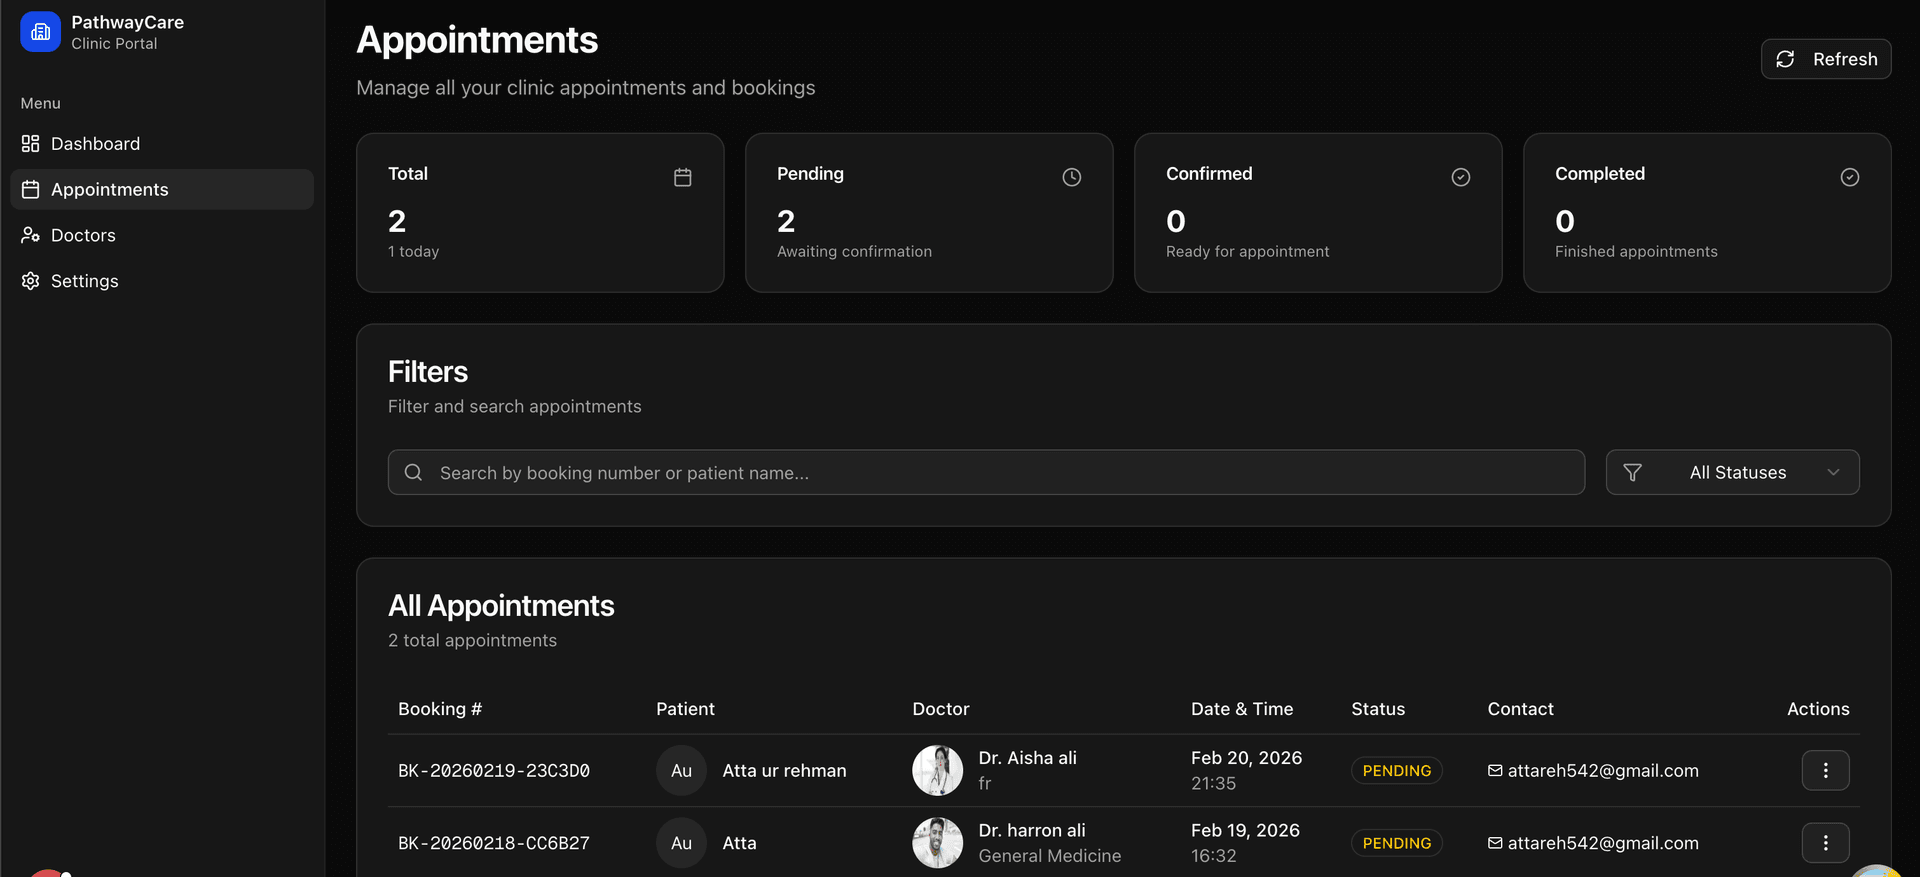The height and width of the screenshot is (877, 1920).
Task: Focus the booking number search field
Action: 986,472
